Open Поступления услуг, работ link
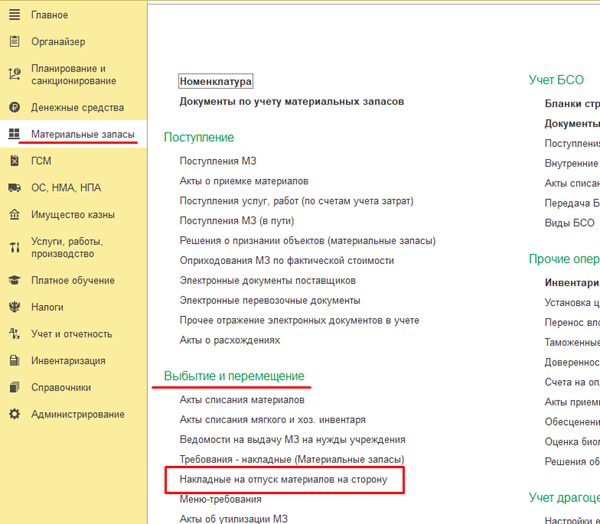Viewport: 600px width, 524px height. tap(296, 201)
